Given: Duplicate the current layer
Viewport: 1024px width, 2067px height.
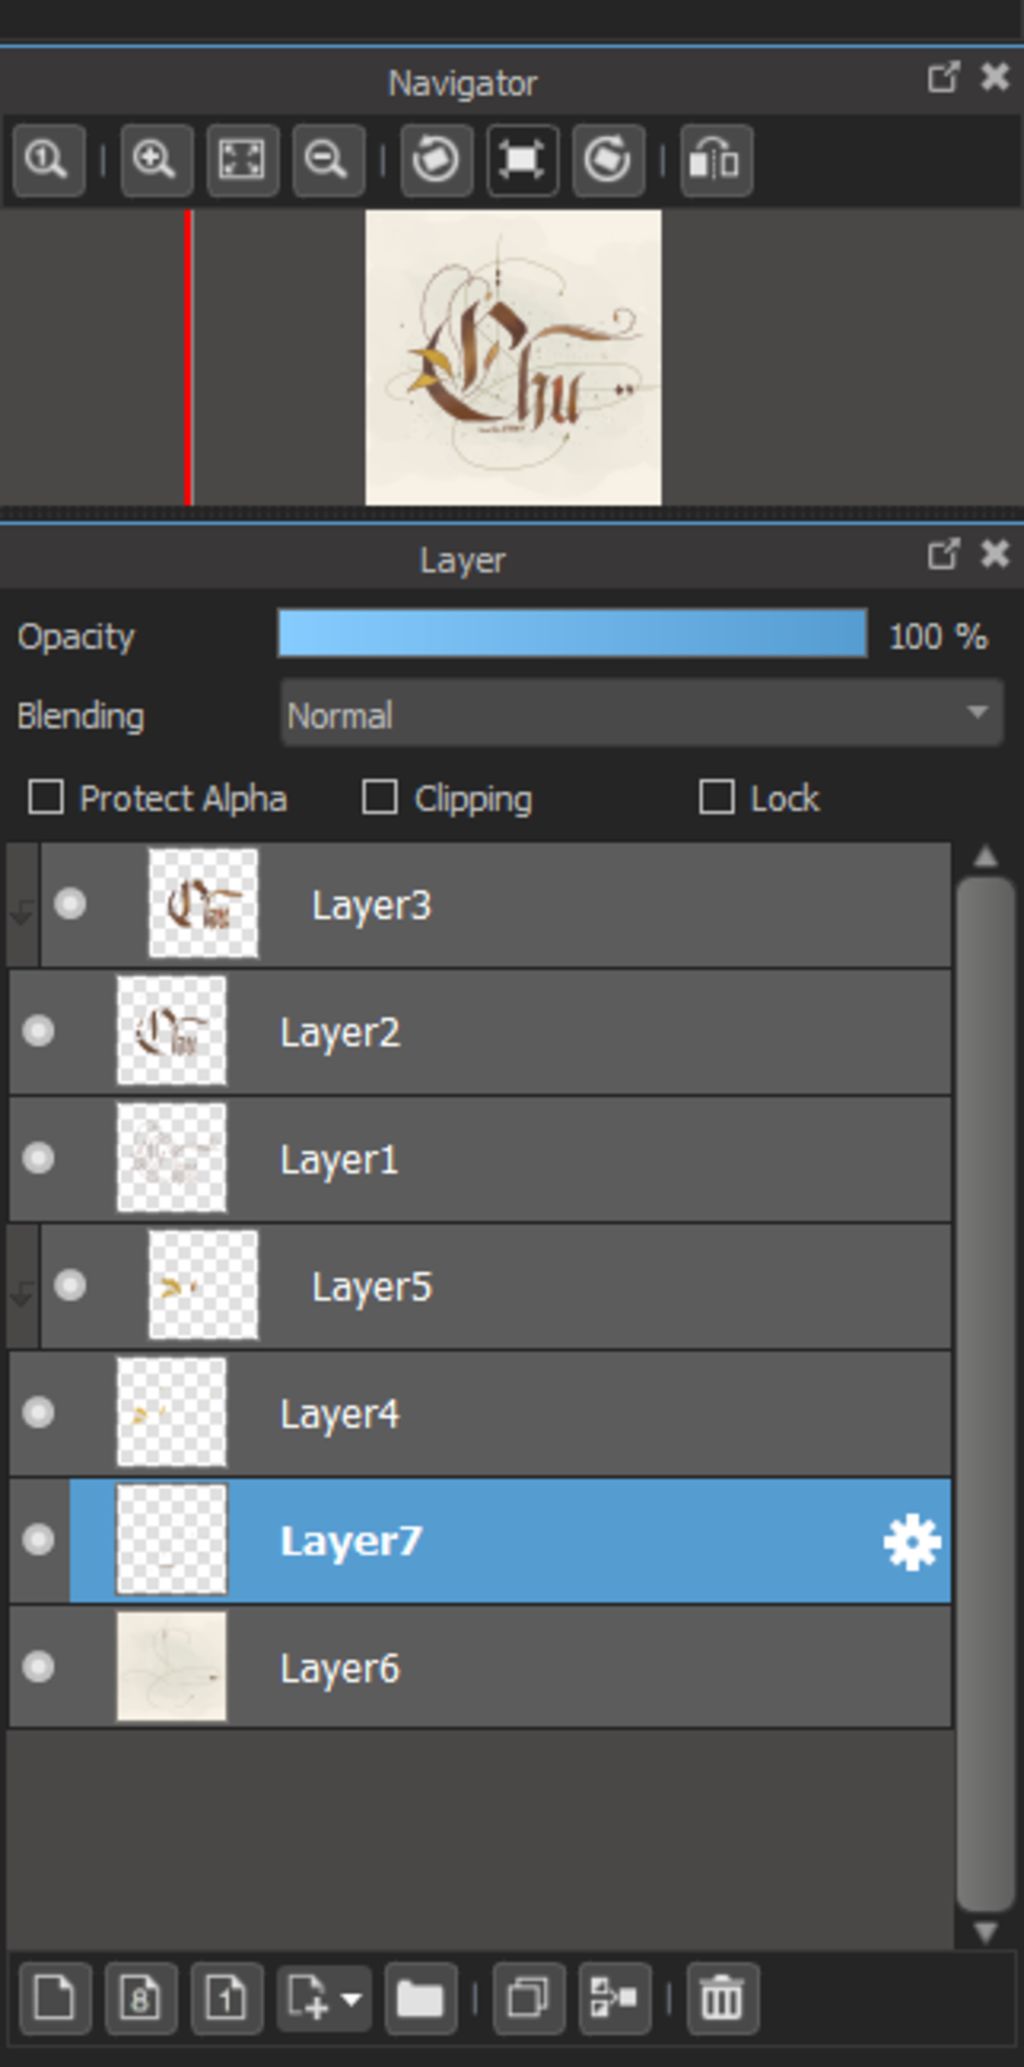Looking at the screenshot, I should [x=528, y=1999].
